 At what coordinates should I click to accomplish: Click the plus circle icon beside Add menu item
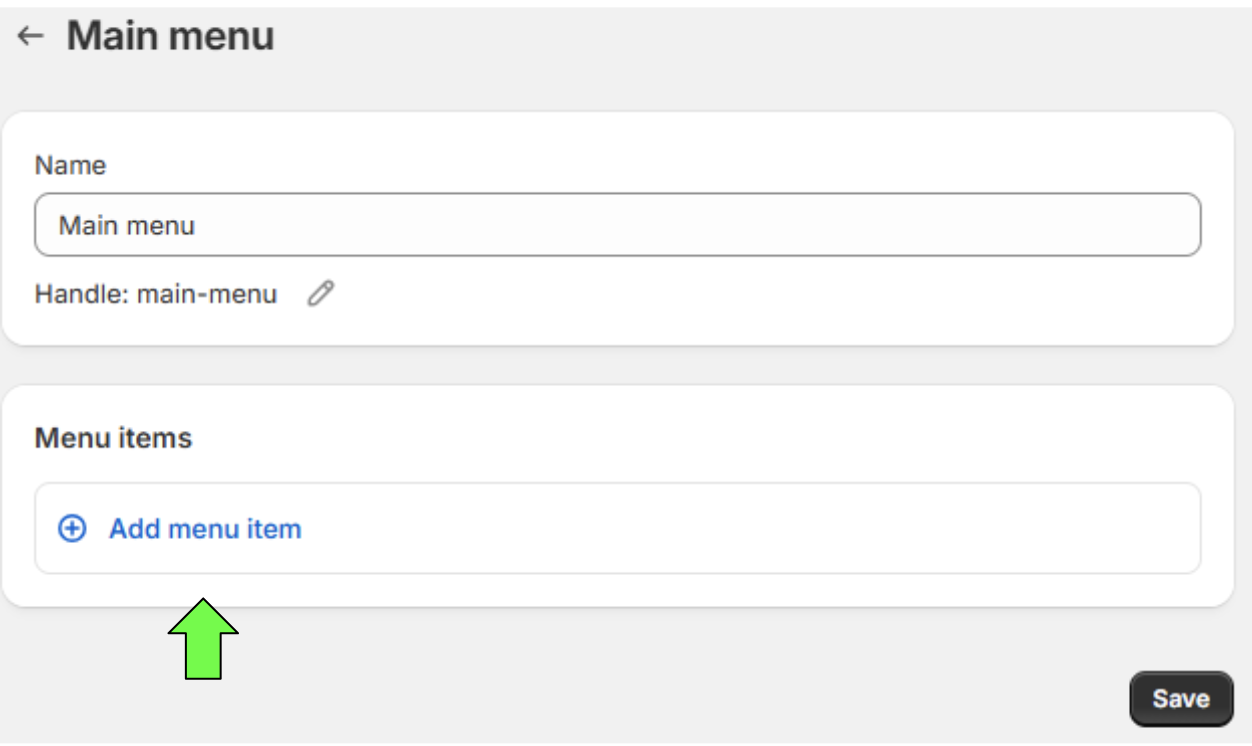pos(72,529)
